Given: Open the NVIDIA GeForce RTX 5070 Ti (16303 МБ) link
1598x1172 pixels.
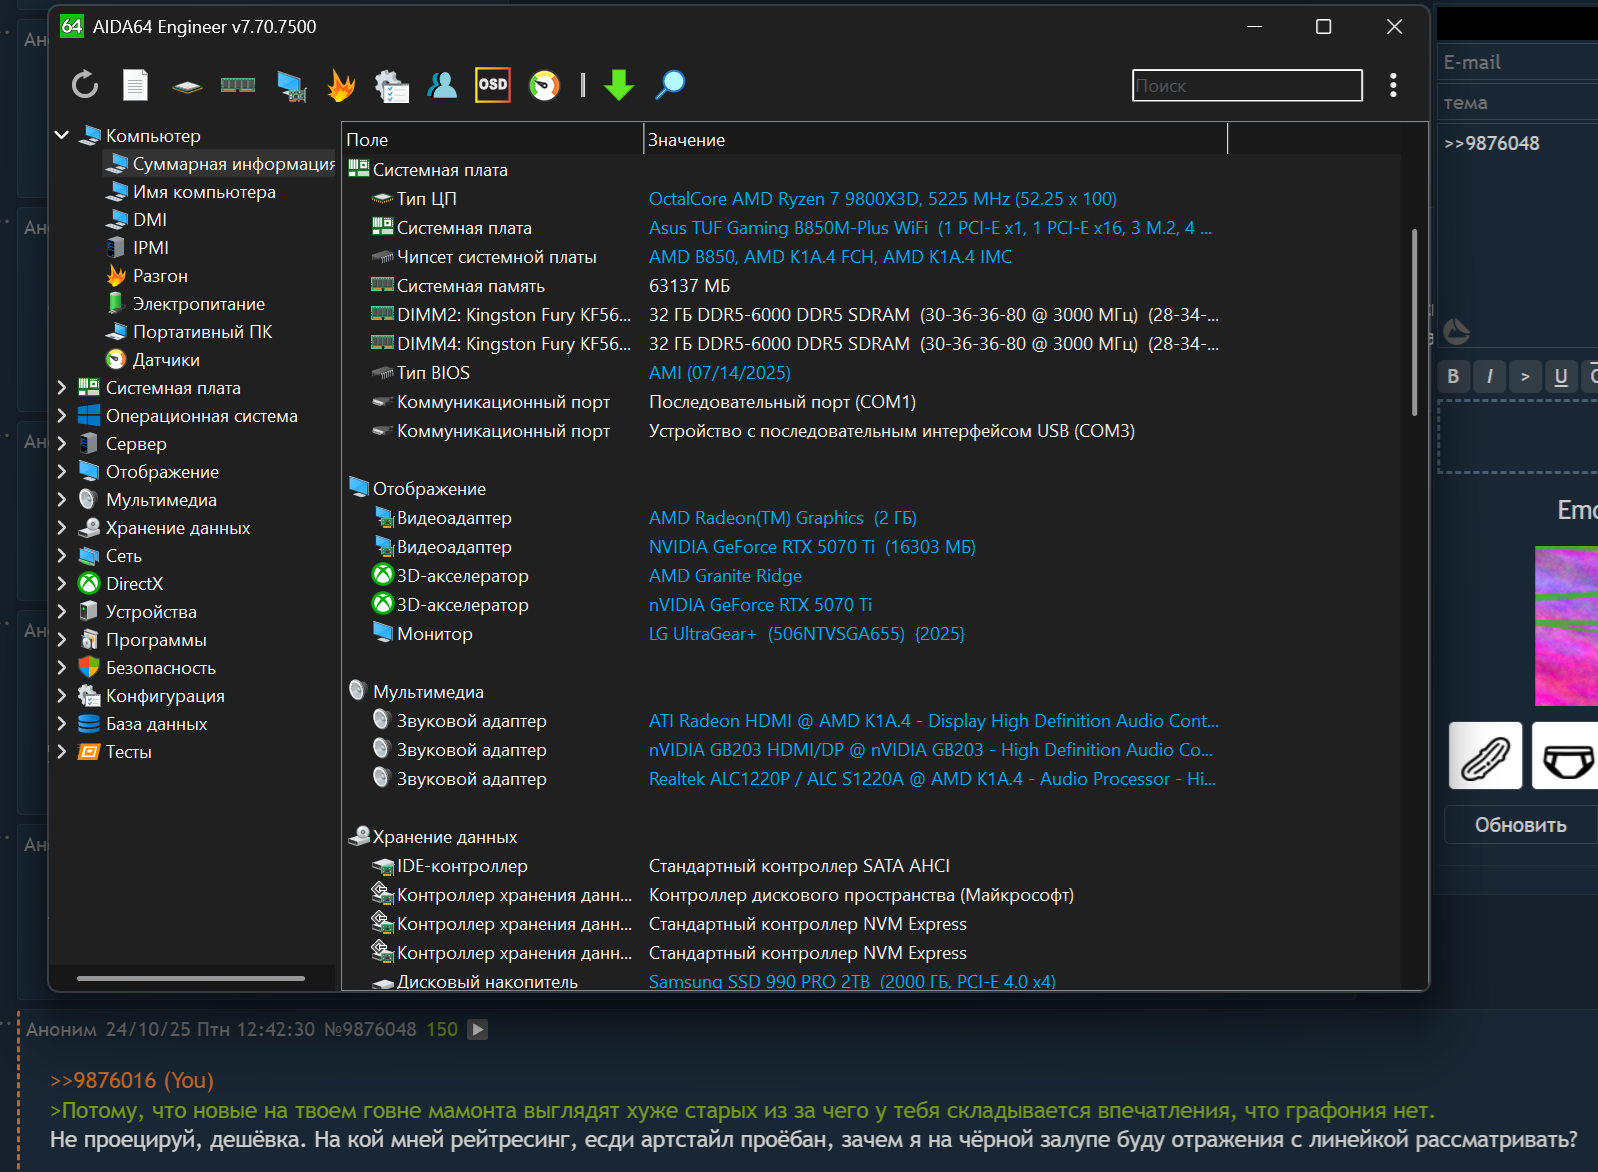Looking at the screenshot, I should (x=812, y=547).
